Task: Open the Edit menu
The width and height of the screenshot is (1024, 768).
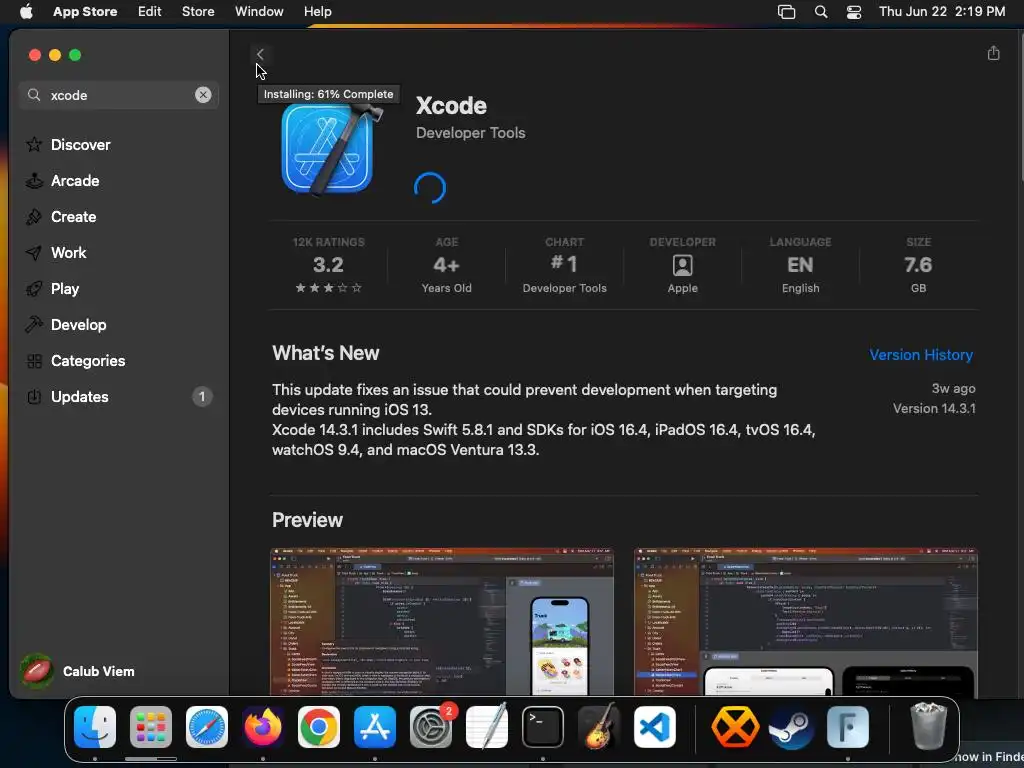Action: click(x=150, y=12)
